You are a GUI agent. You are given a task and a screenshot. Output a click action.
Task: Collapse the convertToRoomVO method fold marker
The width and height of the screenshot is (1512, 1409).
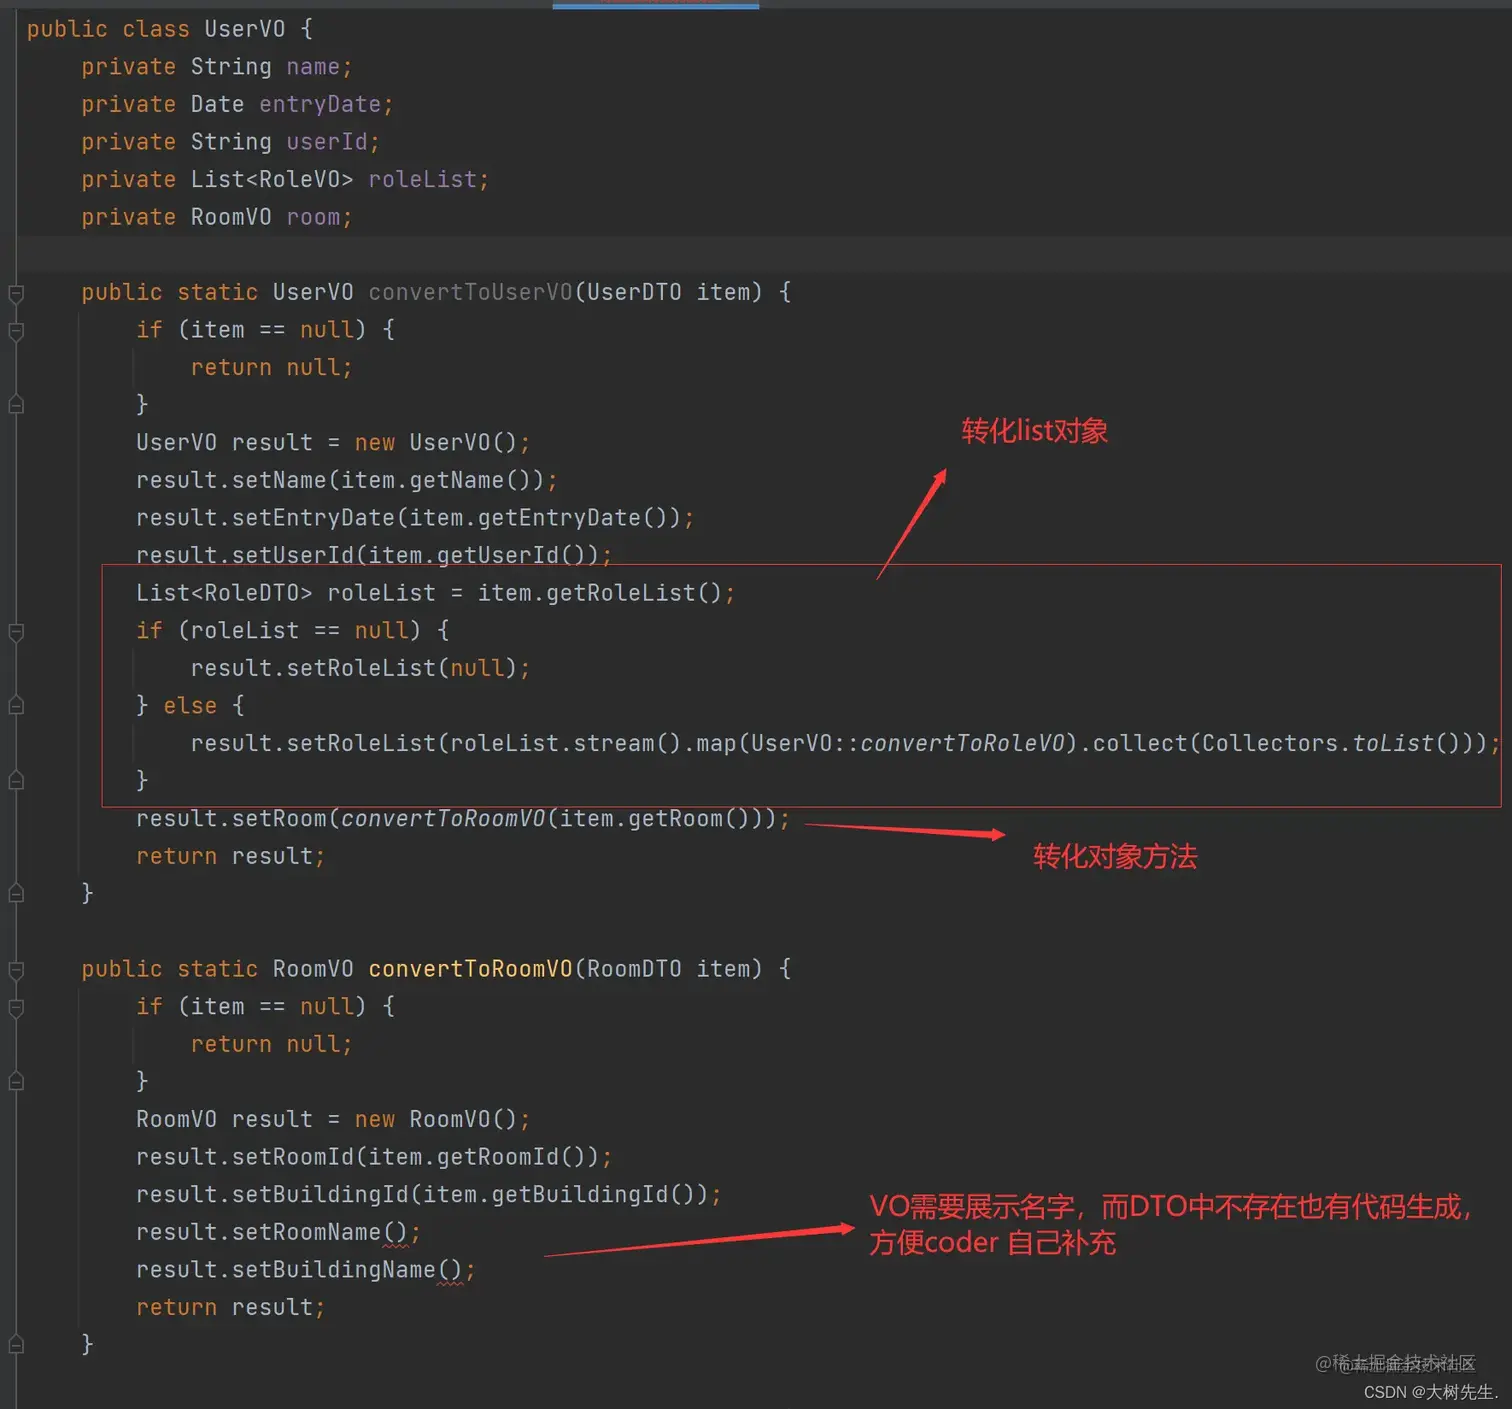[16, 970]
